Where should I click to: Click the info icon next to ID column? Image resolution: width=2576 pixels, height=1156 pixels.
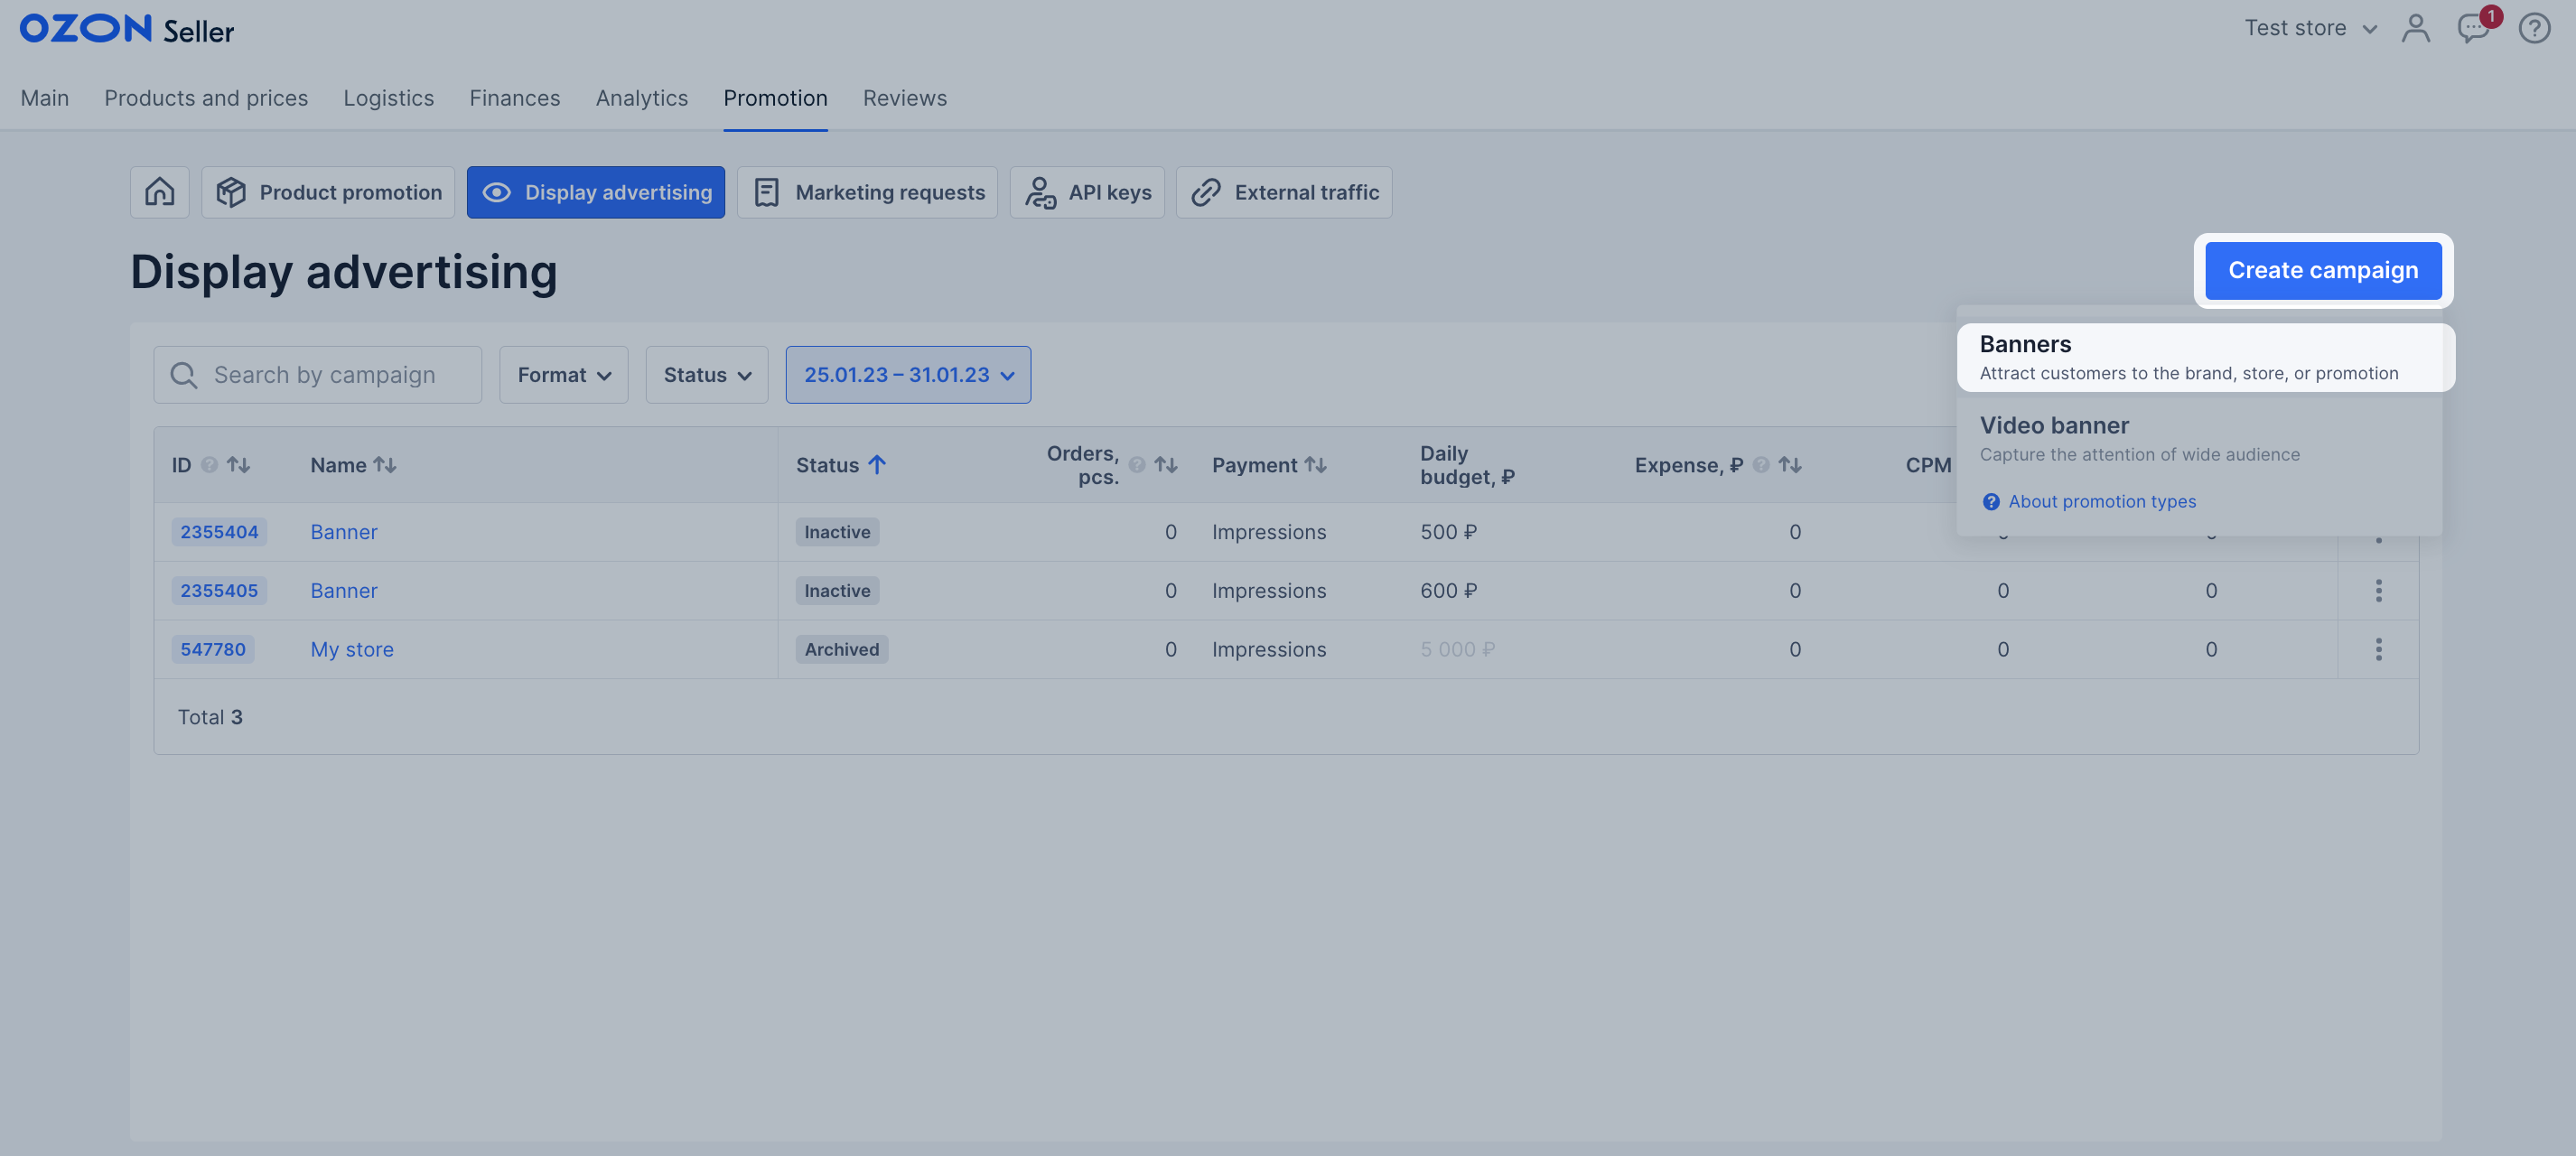[209, 465]
